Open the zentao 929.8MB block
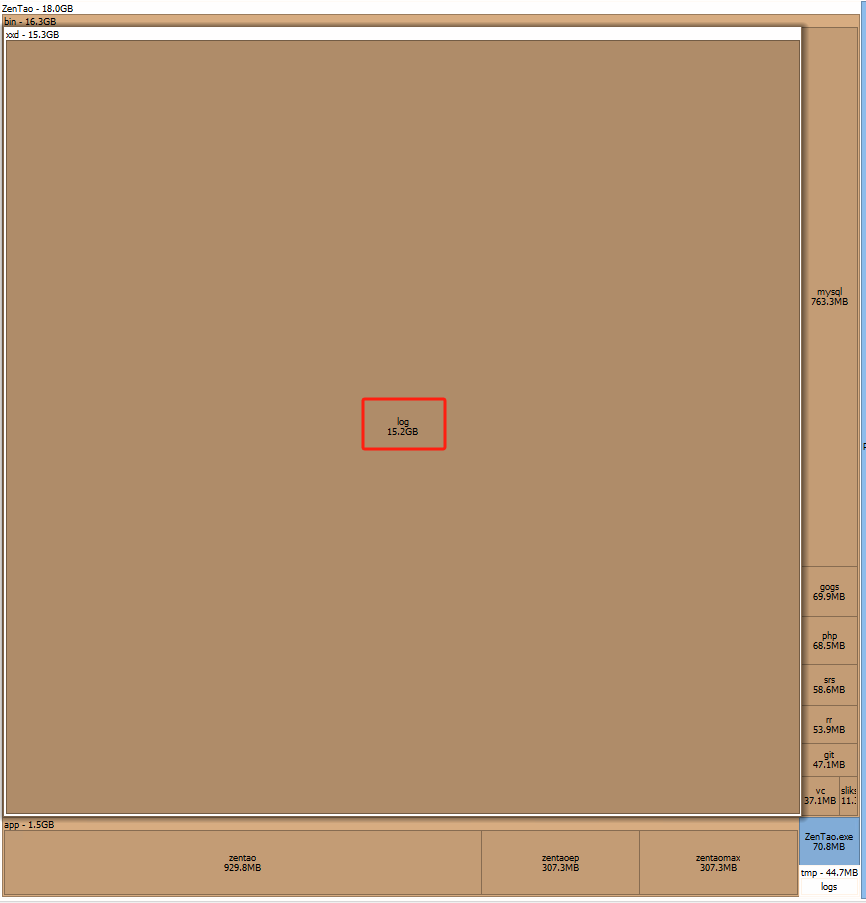The image size is (866, 903). coord(242,863)
